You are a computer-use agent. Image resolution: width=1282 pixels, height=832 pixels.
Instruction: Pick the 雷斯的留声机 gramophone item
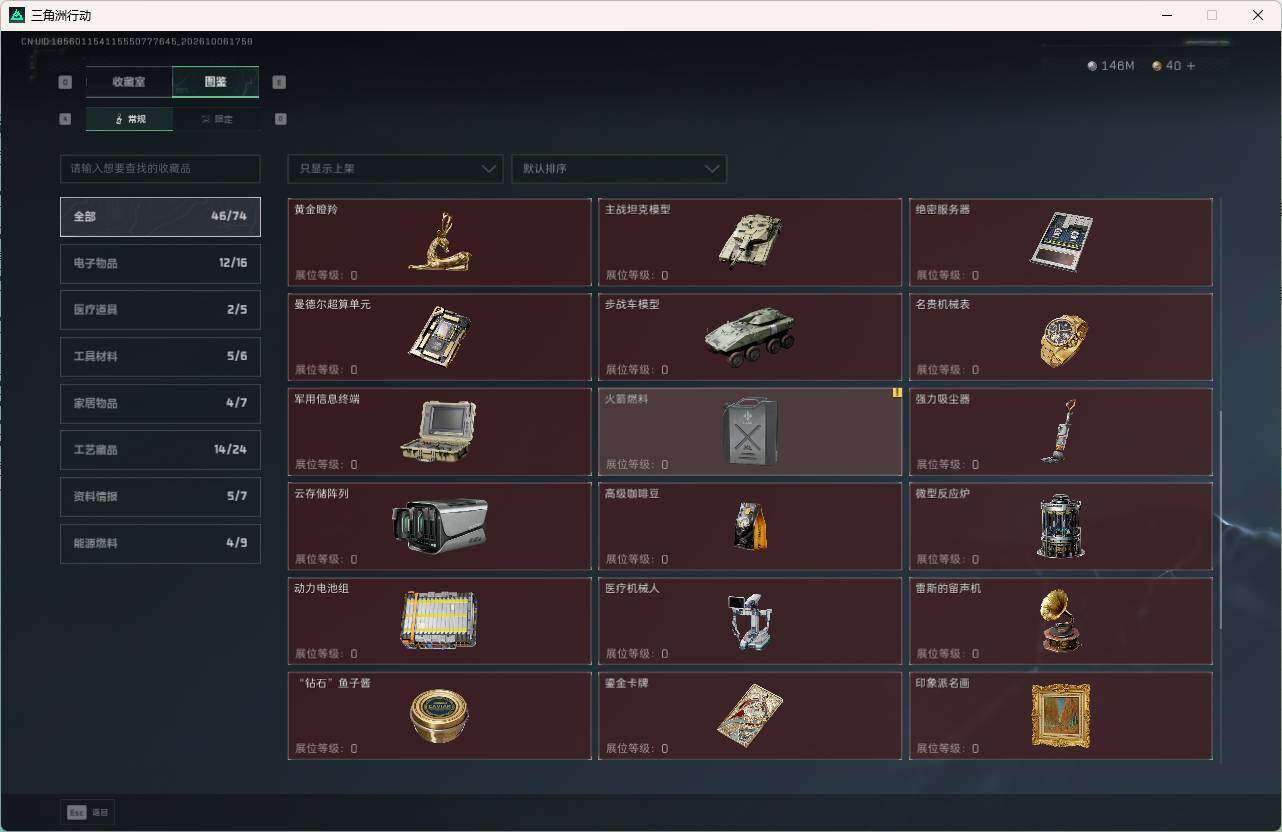1061,621
